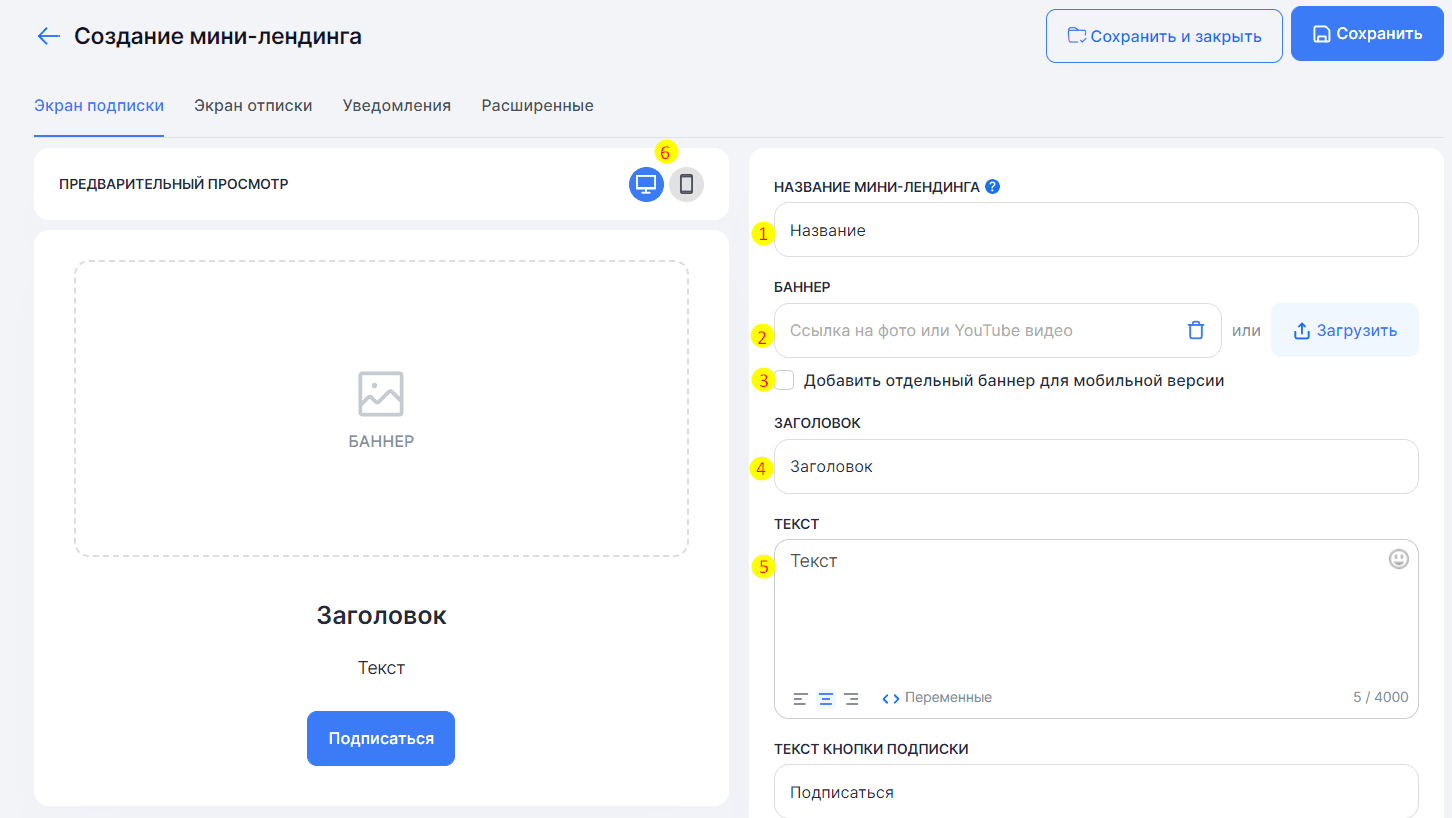This screenshot has width=1452, height=818.
Task: Switch preview to desktop view
Action: [x=646, y=184]
